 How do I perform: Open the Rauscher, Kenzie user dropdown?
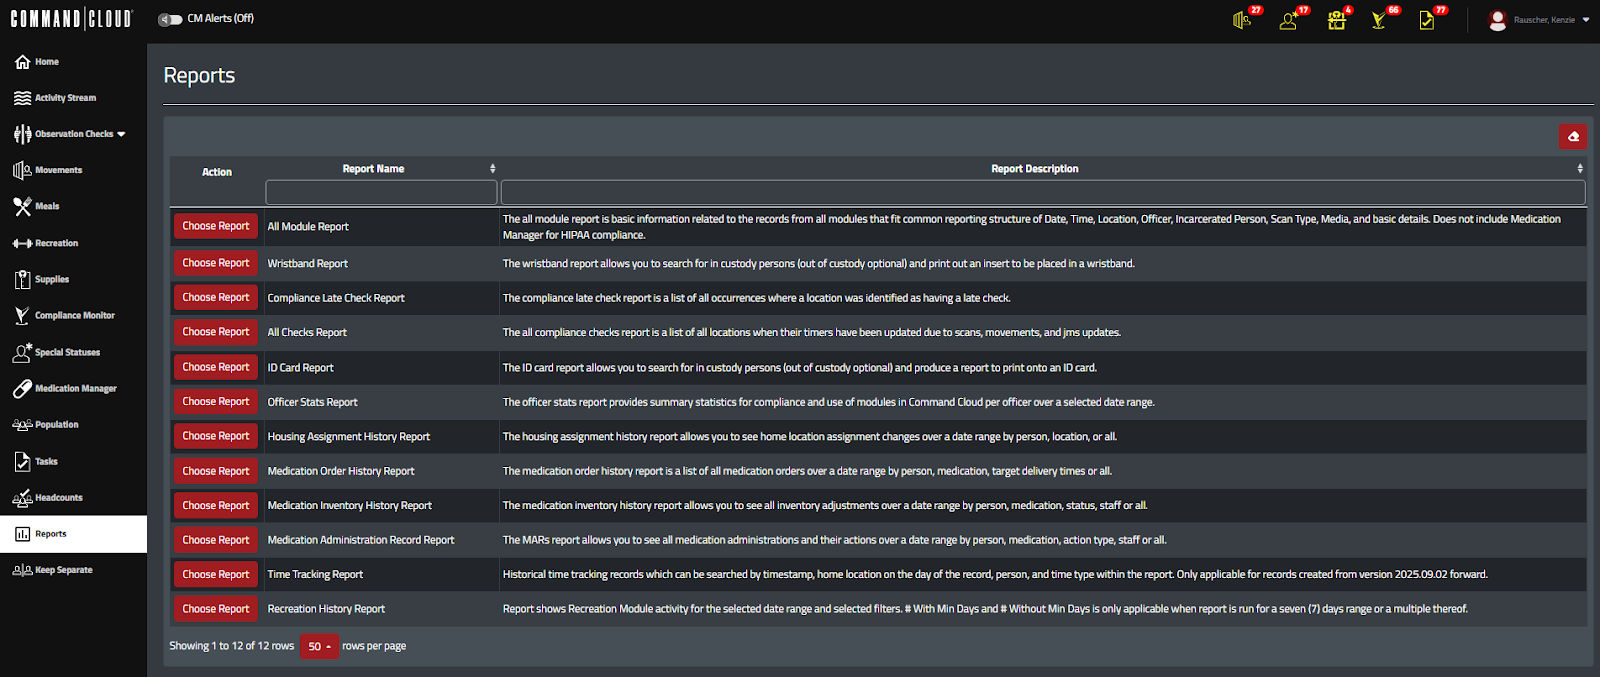click(1551, 20)
